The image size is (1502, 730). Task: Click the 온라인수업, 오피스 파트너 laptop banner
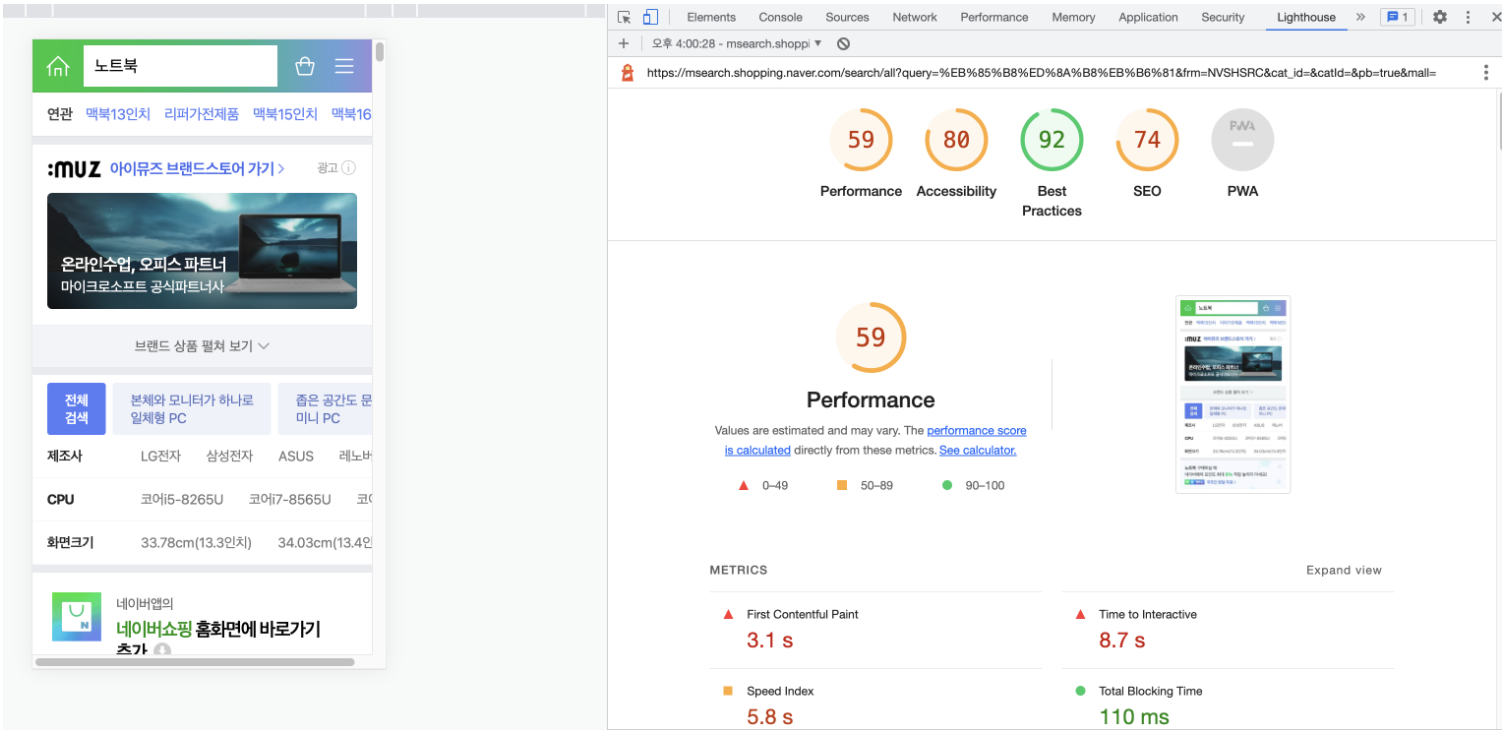[202, 251]
